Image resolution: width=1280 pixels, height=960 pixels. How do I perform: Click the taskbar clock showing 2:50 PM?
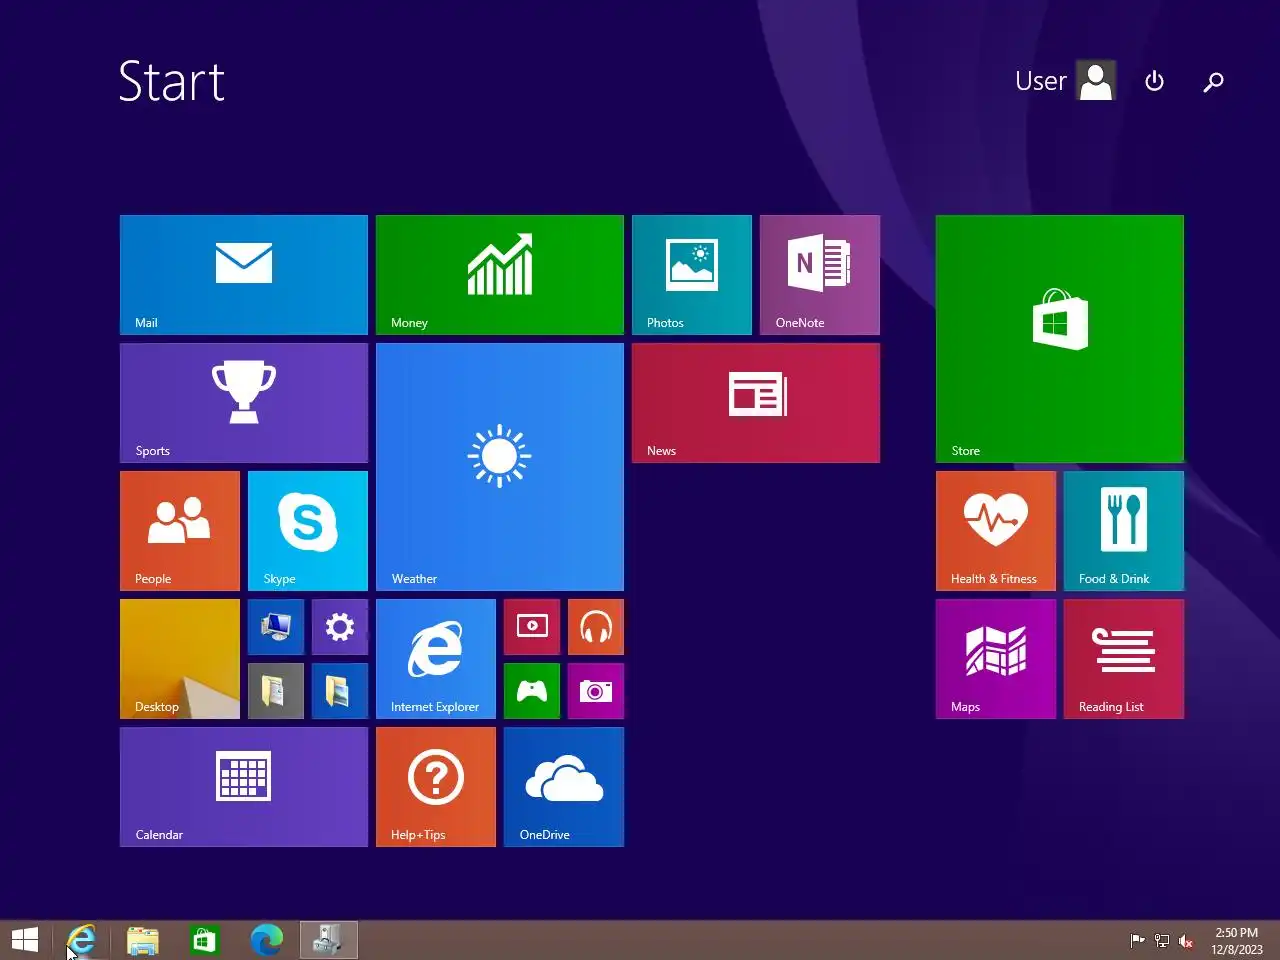[x=1237, y=940]
